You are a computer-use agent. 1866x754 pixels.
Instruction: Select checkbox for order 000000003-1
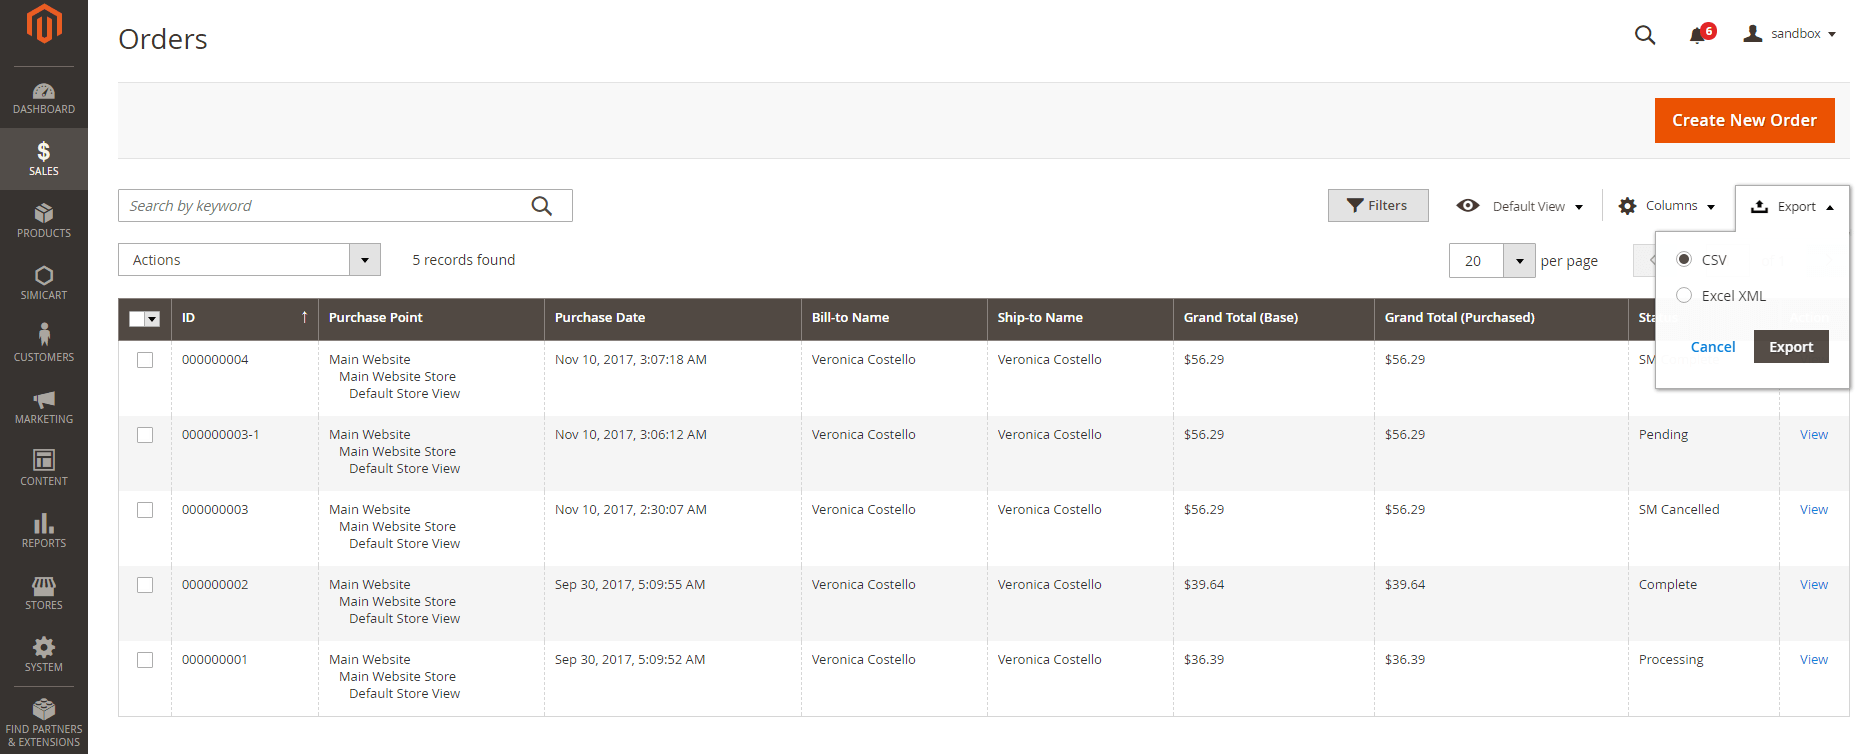[145, 435]
